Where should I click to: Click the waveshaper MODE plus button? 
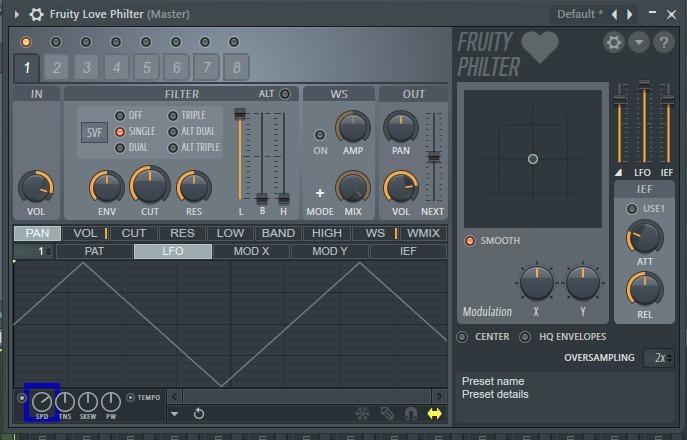click(320, 193)
